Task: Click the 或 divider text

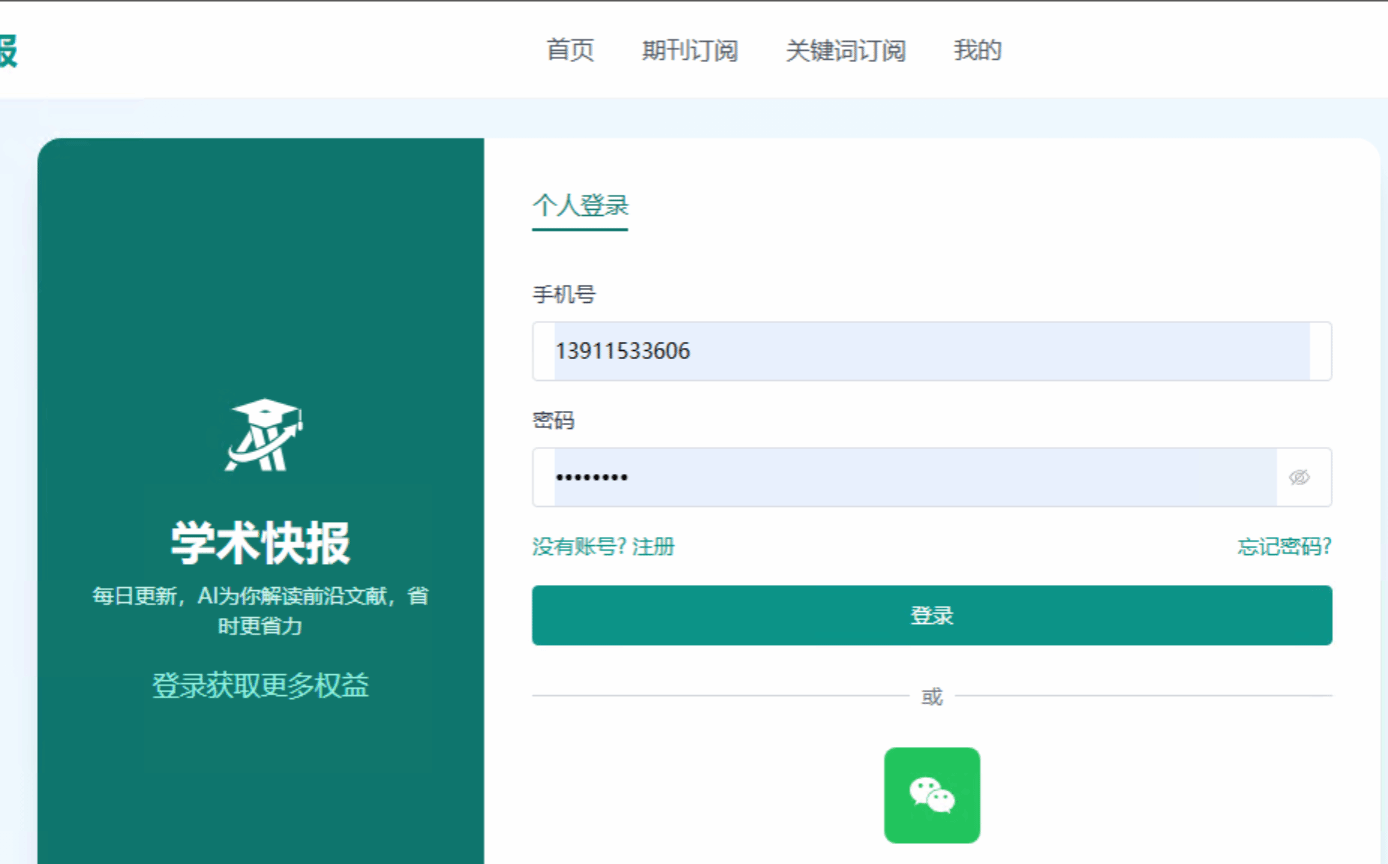Action: (x=931, y=696)
